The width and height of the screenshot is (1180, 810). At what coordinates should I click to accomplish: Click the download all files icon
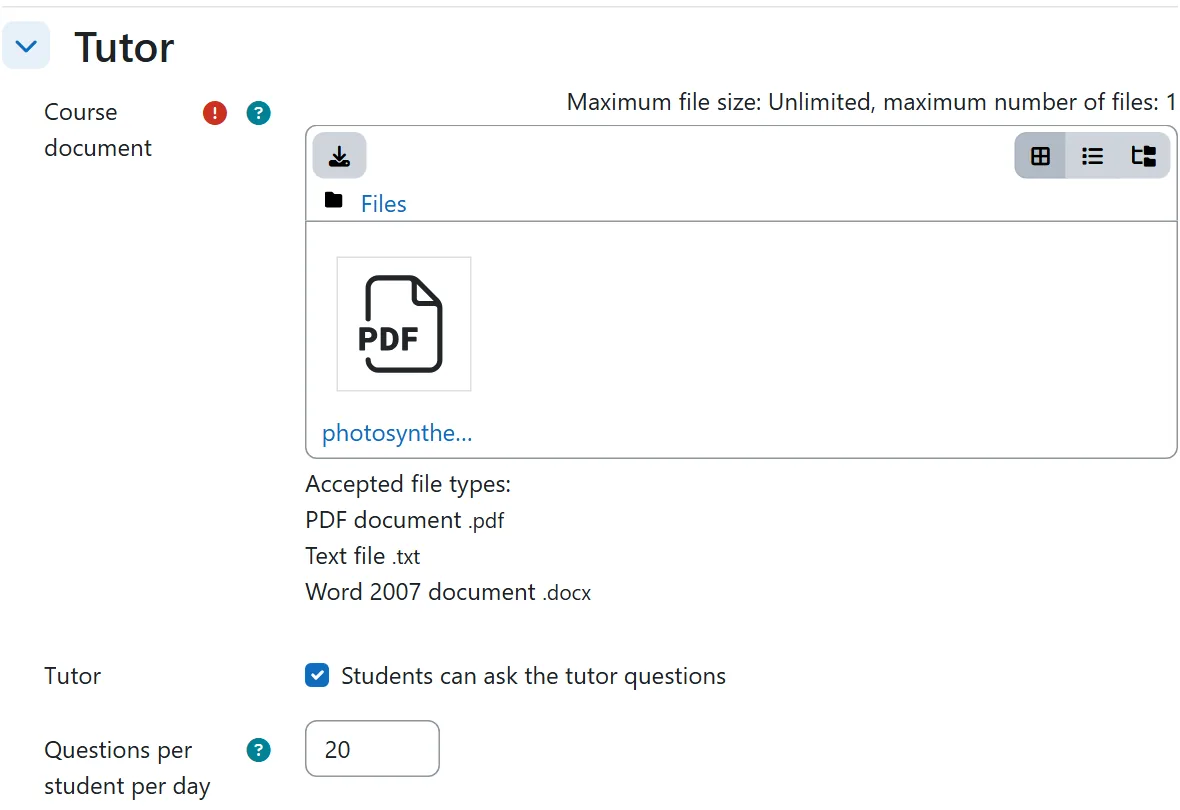(x=339, y=156)
